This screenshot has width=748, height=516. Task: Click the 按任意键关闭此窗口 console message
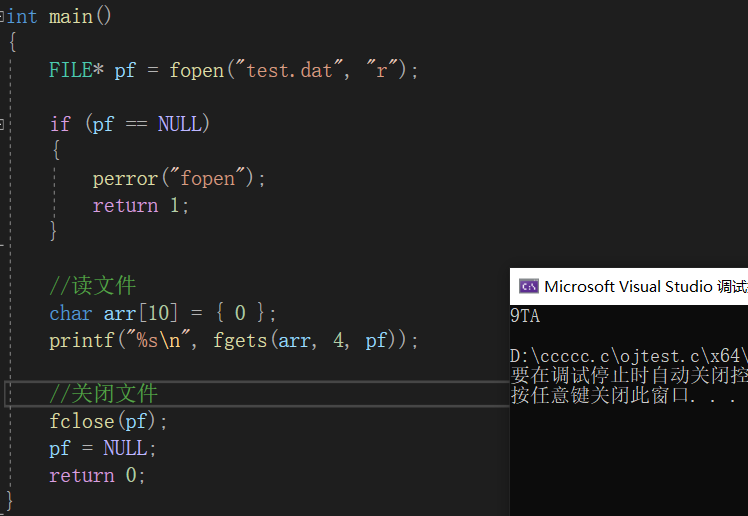coord(623,395)
